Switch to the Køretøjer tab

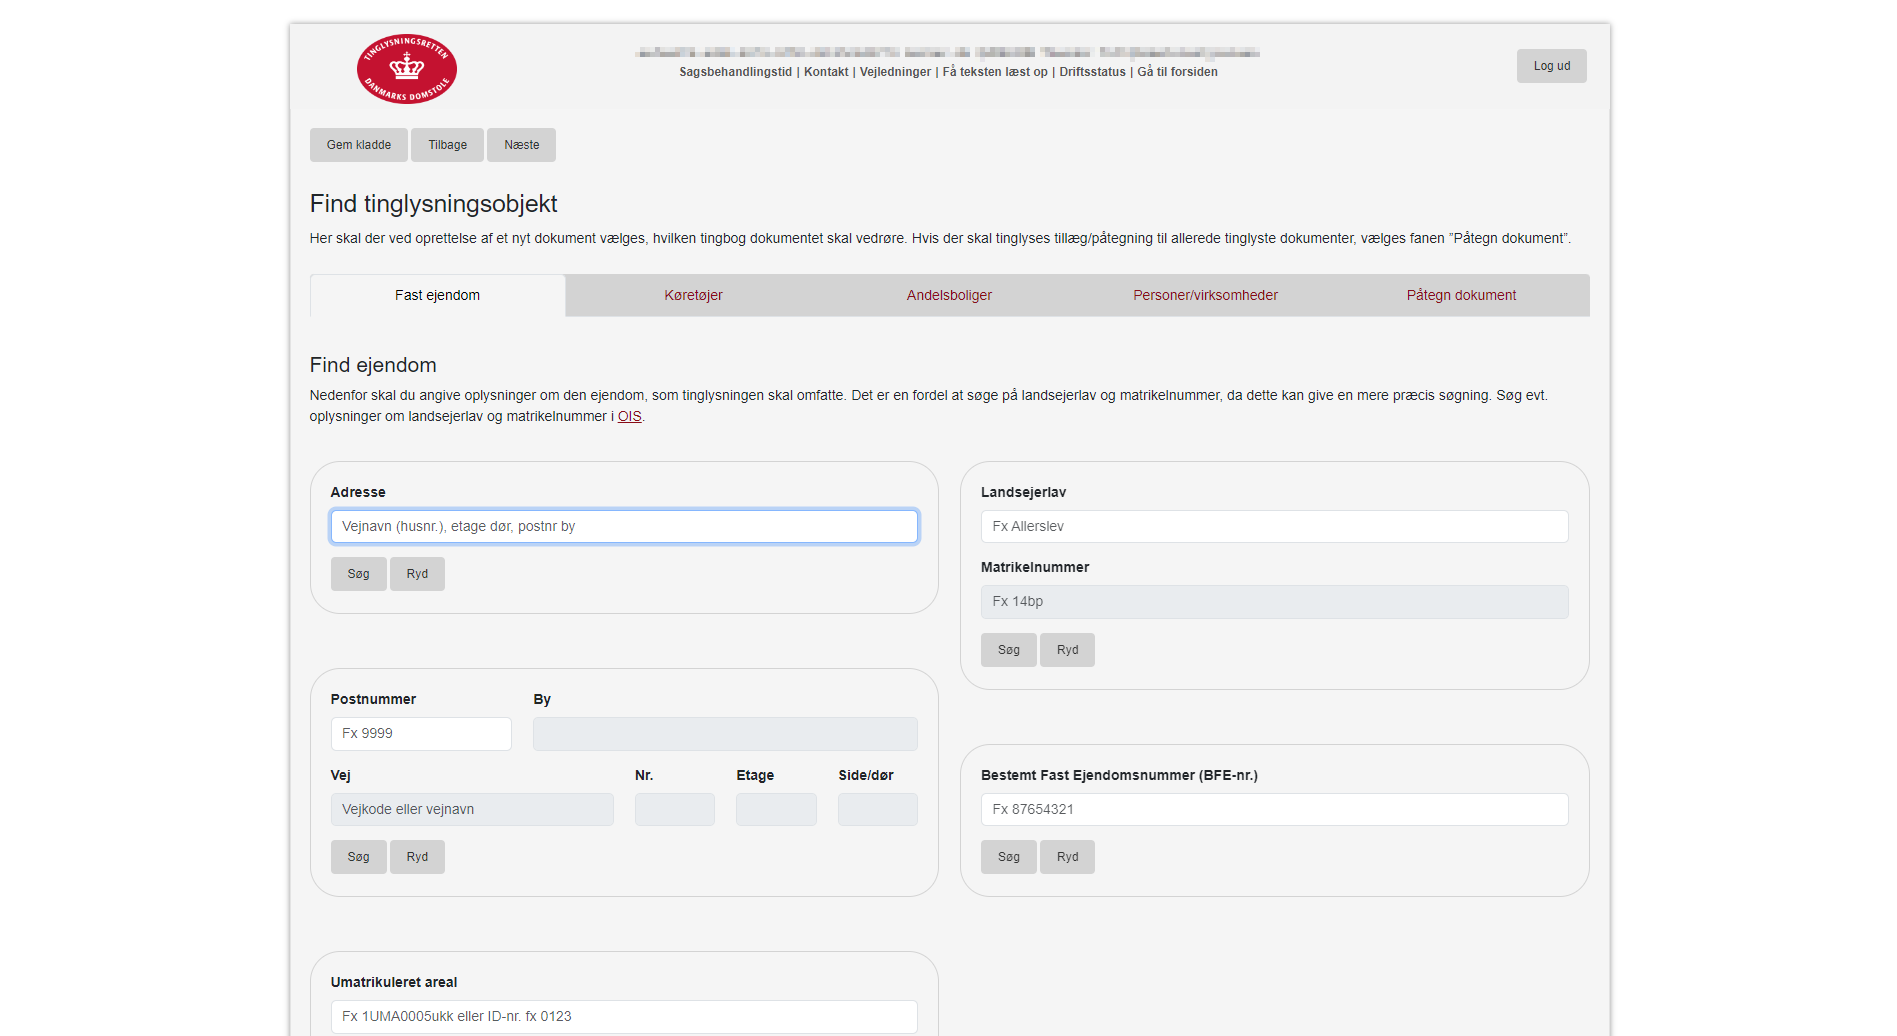coord(693,295)
